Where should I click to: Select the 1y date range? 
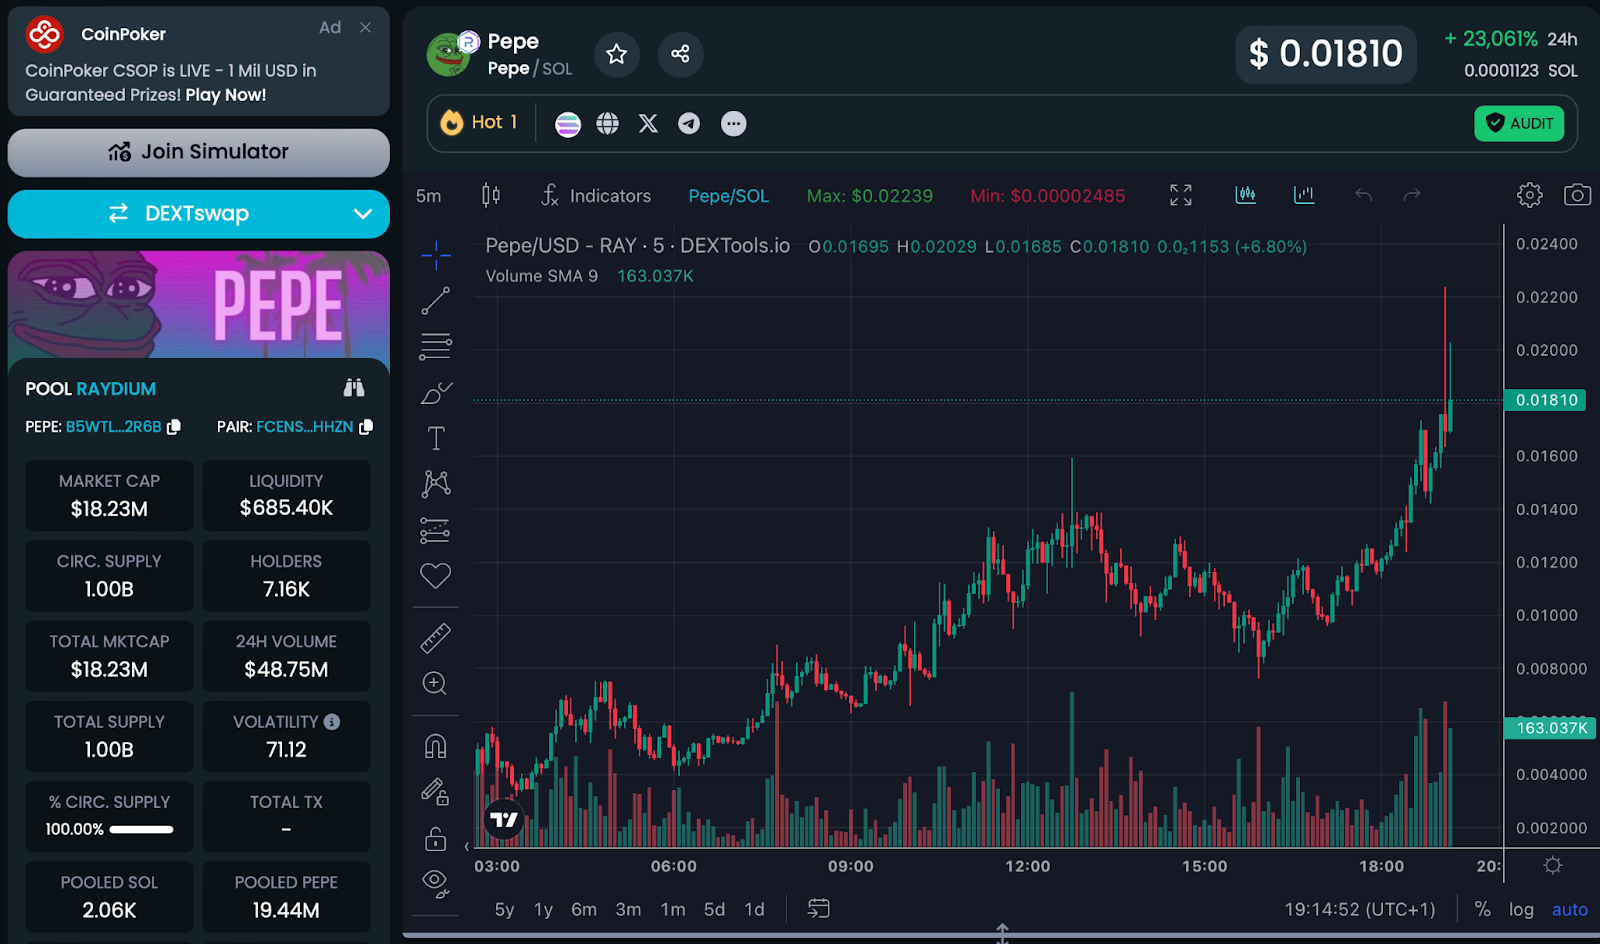tap(543, 909)
